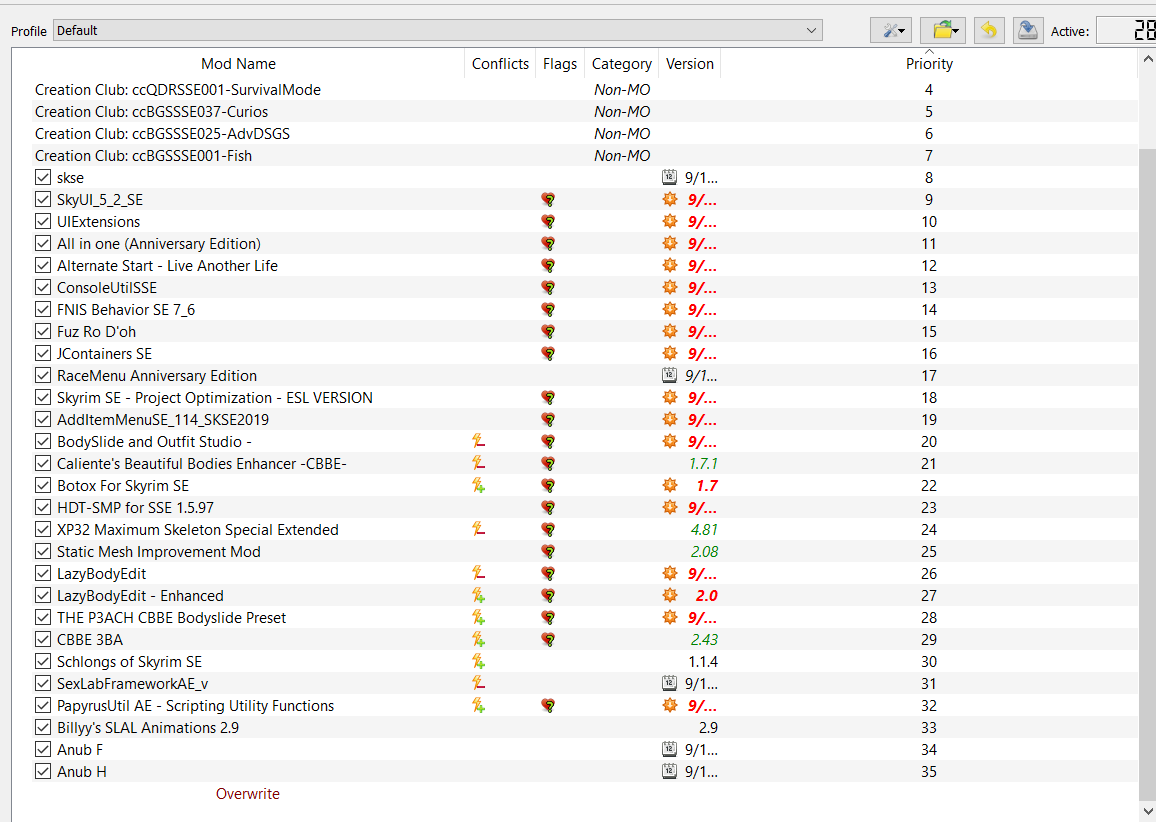Image resolution: width=1156 pixels, height=822 pixels.
Task: Click the heart flag icon for PapyrusUtil AE
Action: pyautogui.click(x=548, y=706)
